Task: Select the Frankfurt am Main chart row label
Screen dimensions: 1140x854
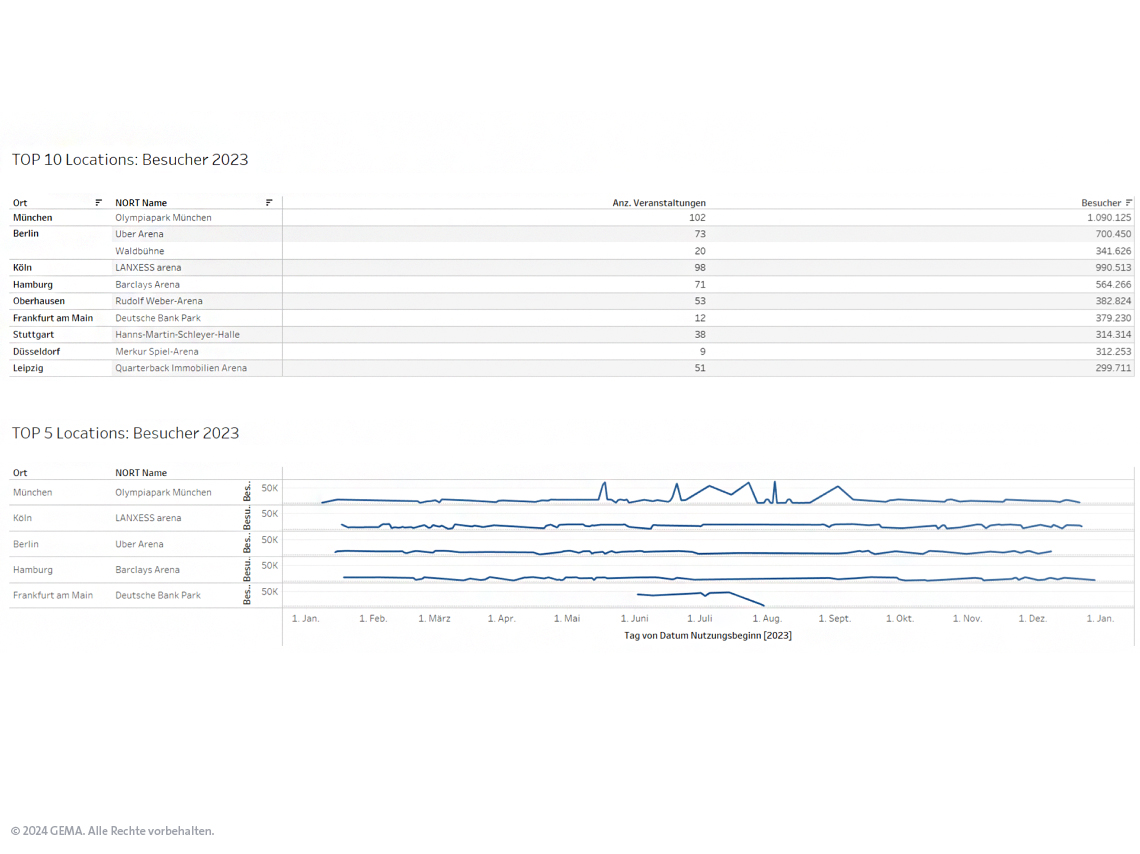Action: click(52, 595)
